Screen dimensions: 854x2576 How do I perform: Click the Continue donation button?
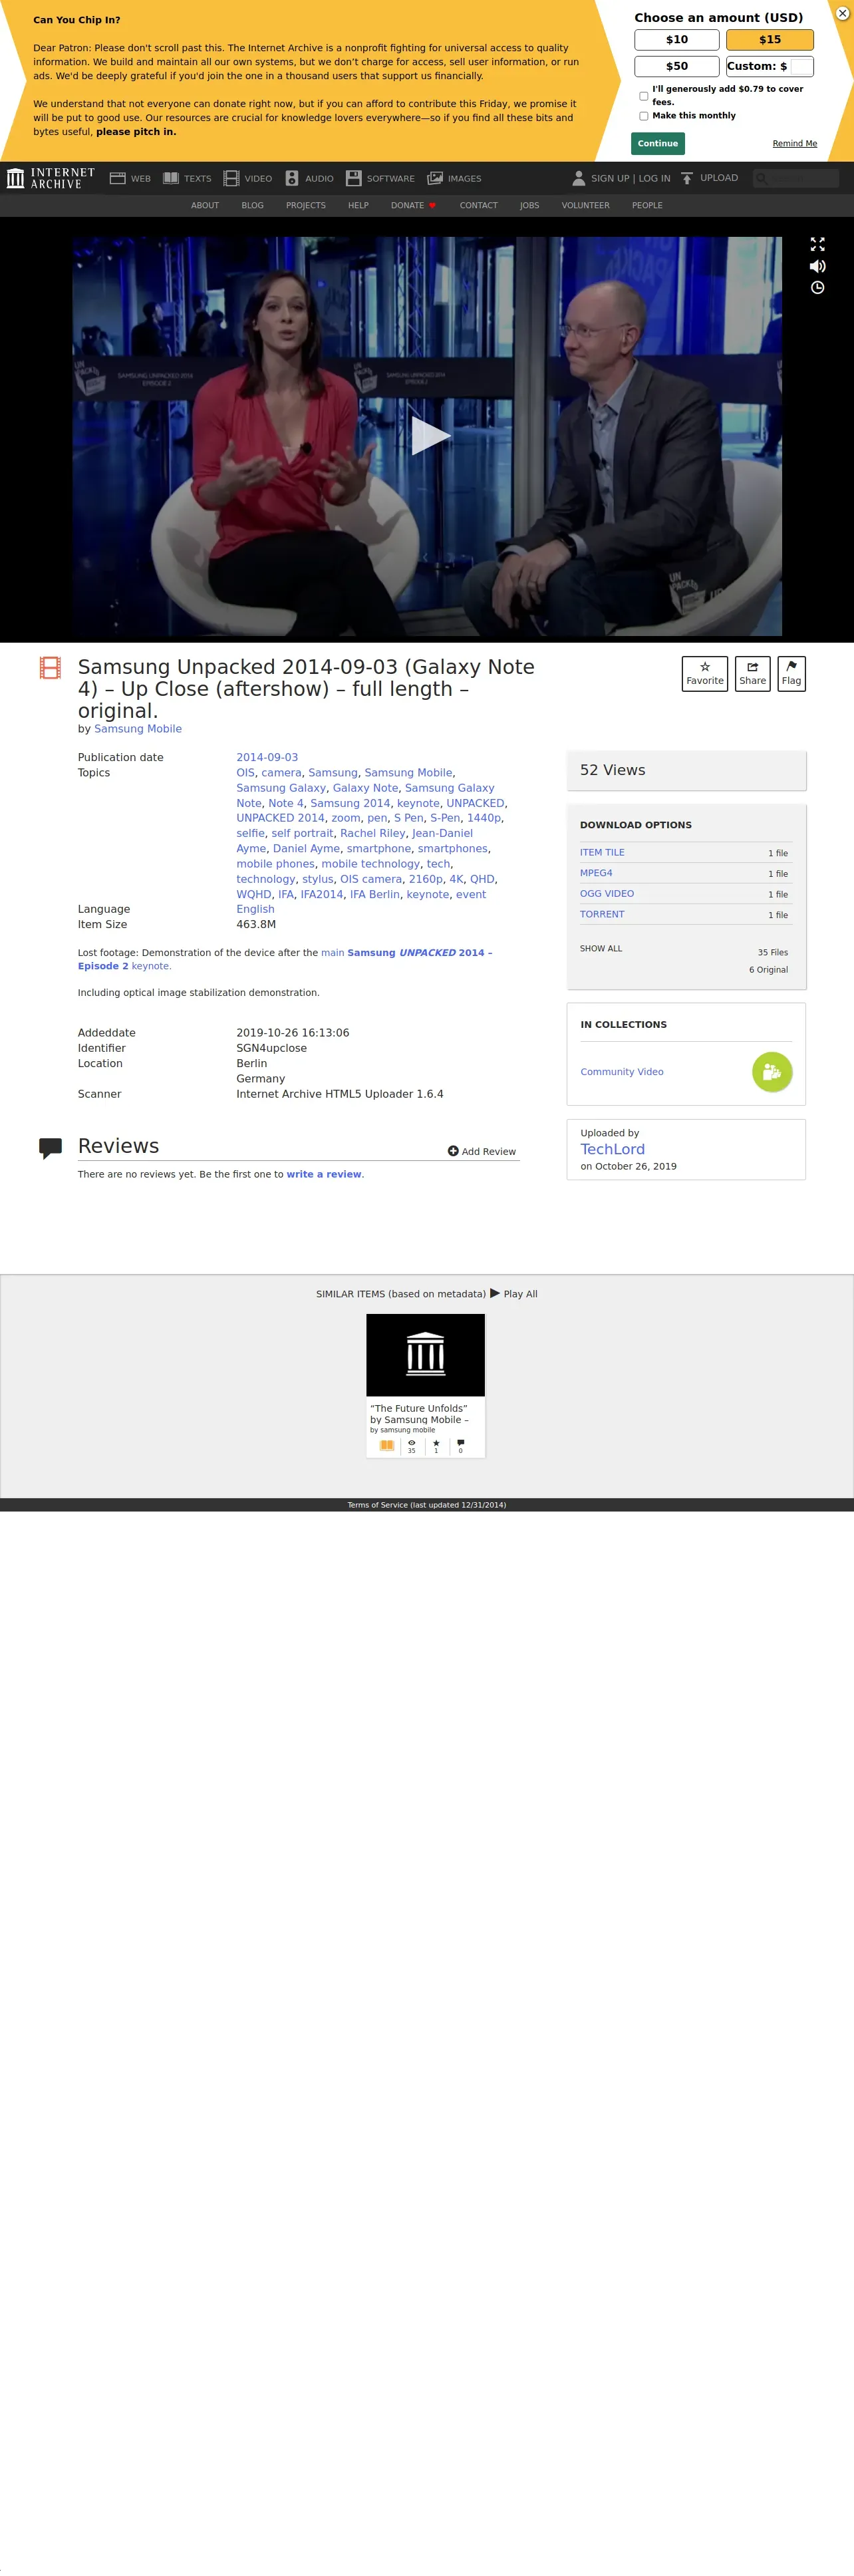pos(658,144)
